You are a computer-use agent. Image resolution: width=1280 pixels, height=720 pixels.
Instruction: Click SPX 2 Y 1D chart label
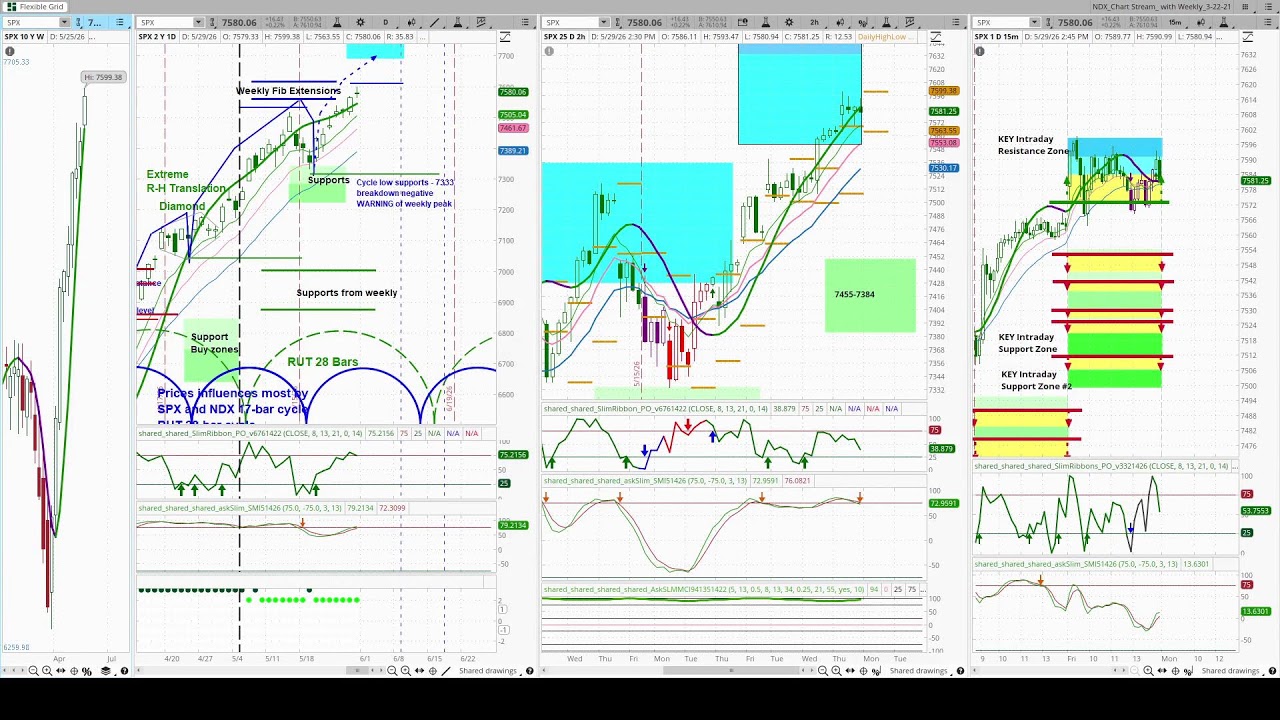tap(157, 37)
